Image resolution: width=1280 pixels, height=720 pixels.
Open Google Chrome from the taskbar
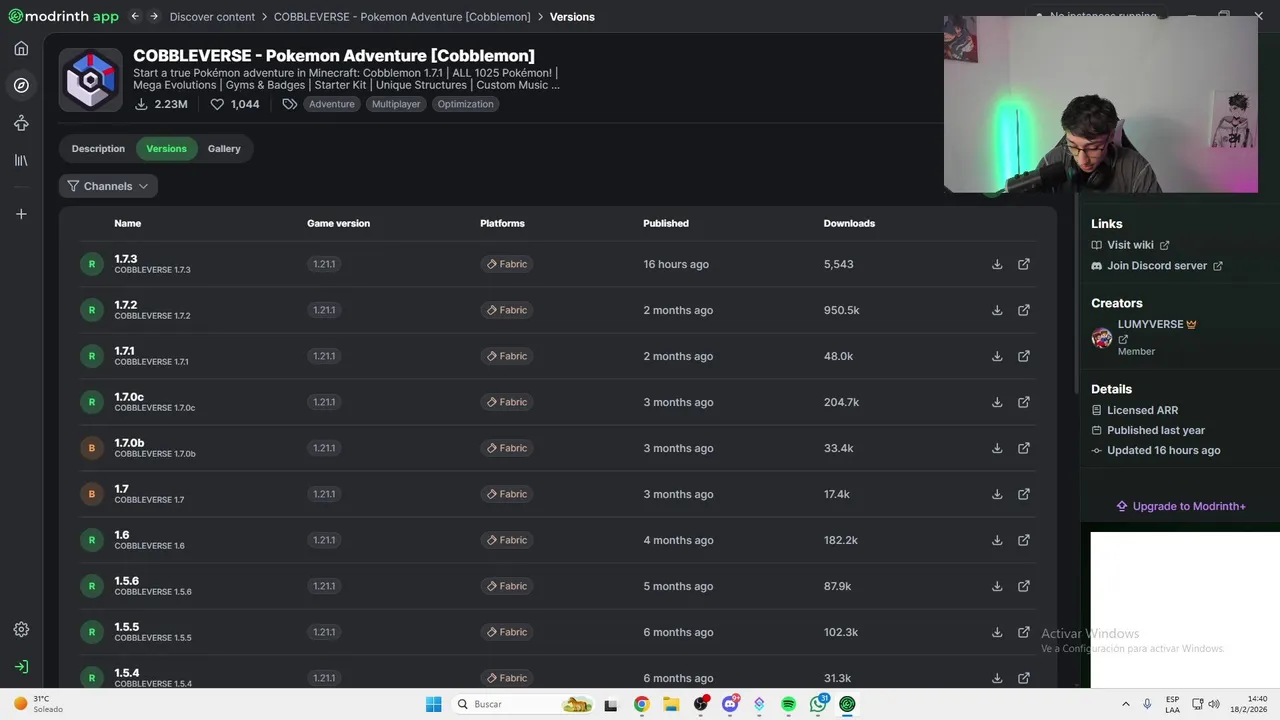point(641,704)
